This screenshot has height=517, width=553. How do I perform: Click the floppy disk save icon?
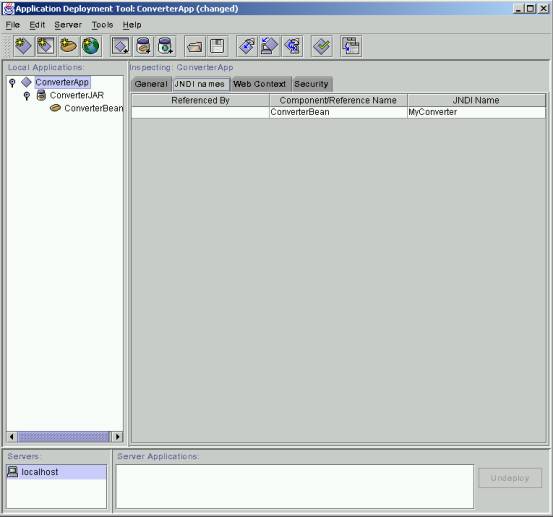pos(217,46)
